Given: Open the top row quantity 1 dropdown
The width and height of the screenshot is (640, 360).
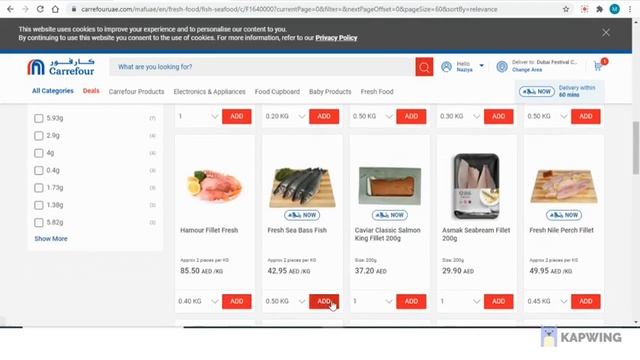Looking at the screenshot, I should pyautogui.click(x=198, y=116).
